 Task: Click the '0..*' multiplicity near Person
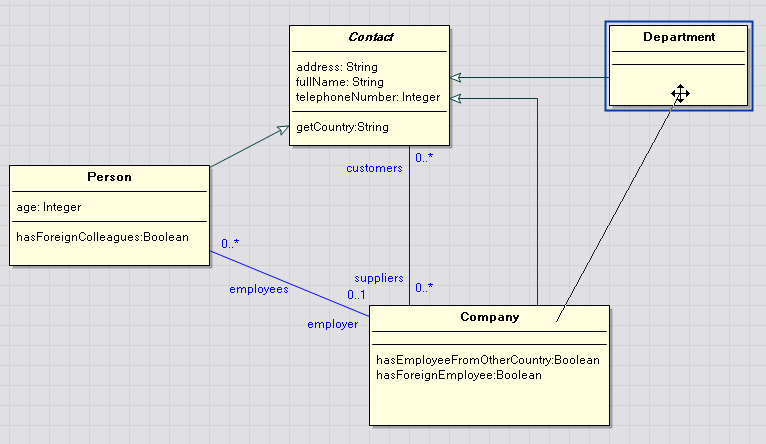point(230,243)
